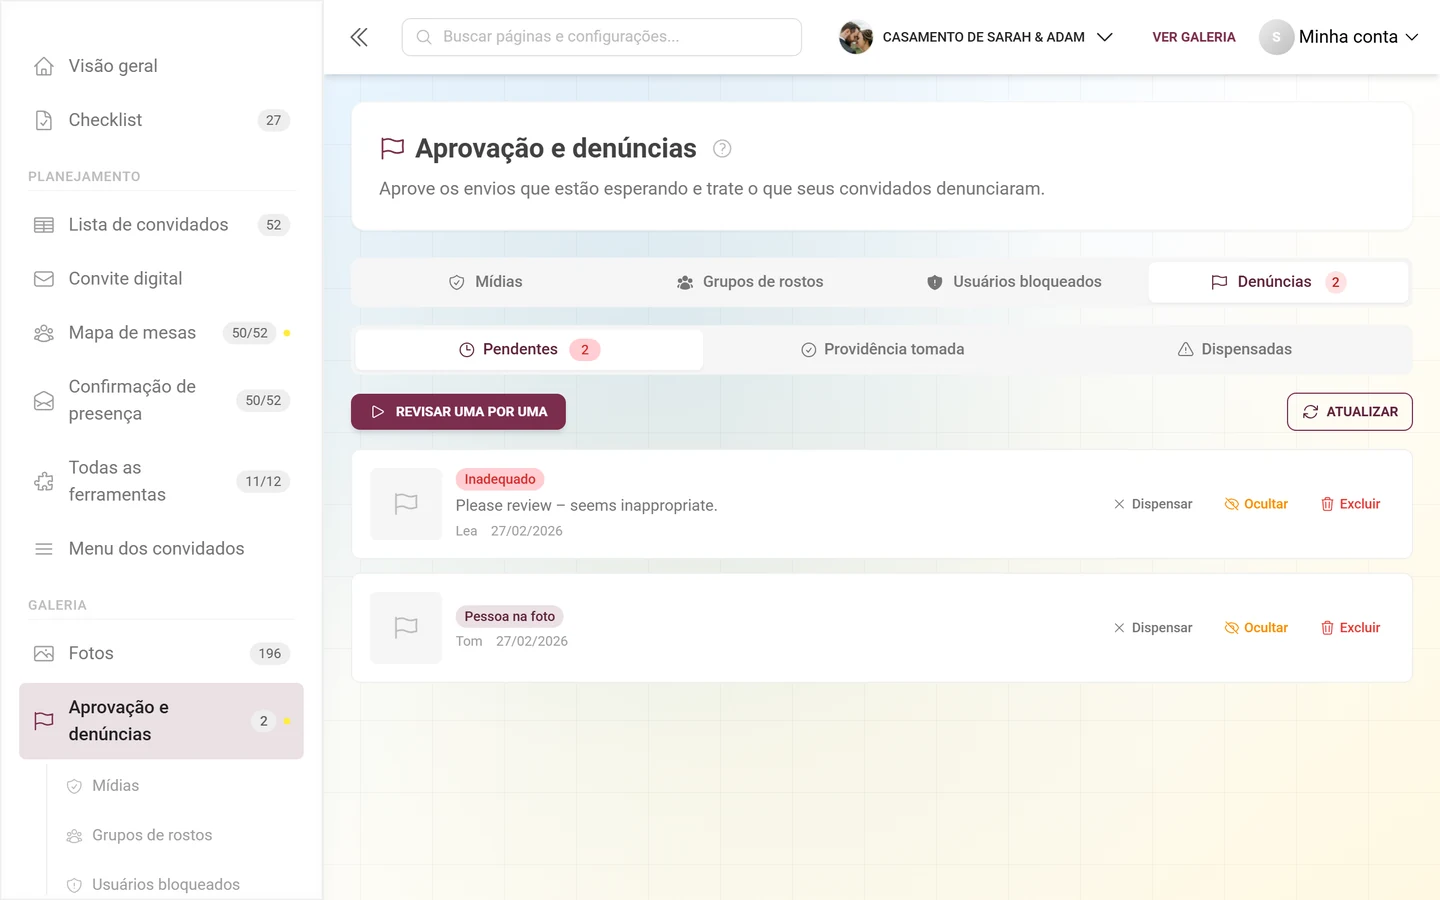The width and height of the screenshot is (1440, 900).
Task: Dismiss Tom's Pessoa na foto report
Action: click(x=1153, y=628)
